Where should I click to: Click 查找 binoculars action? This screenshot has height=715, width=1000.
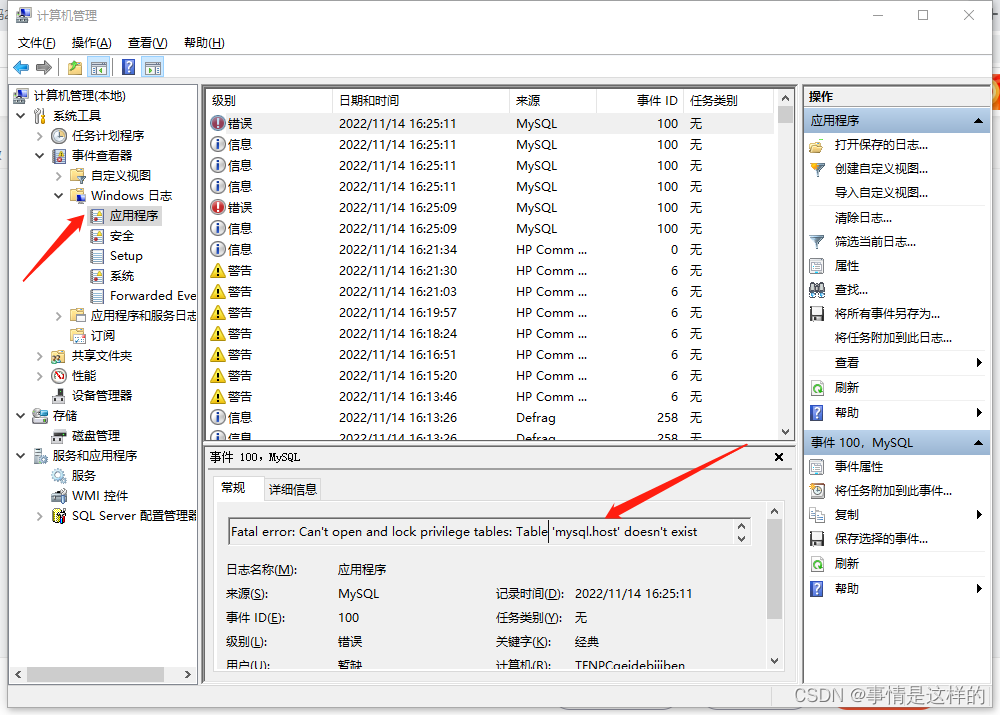(851, 290)
